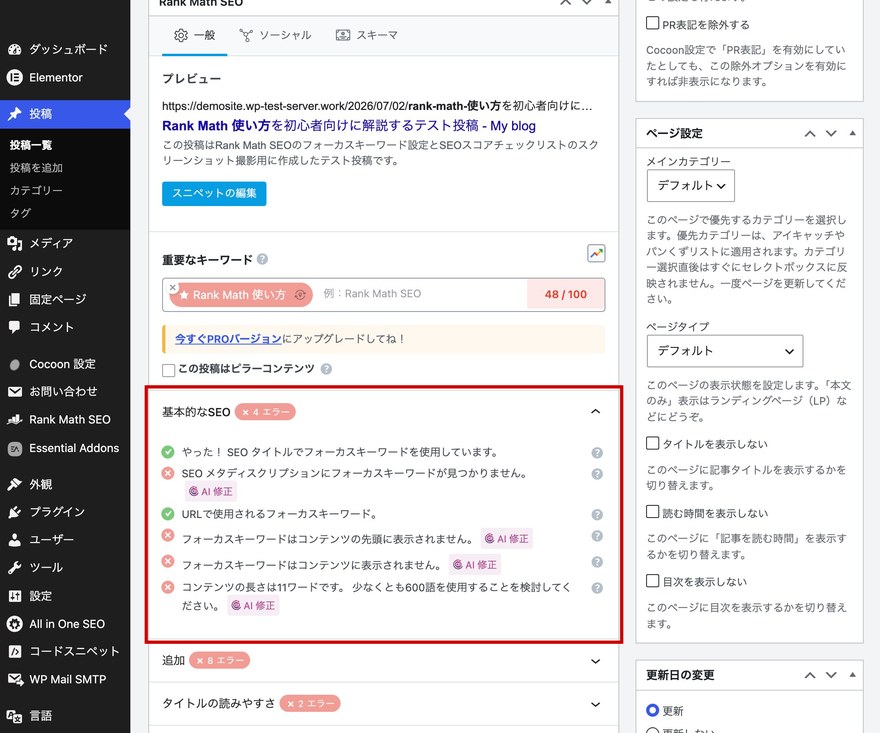This screenshot has width=880, height=733.
Task: Open the プラグイン plugin icon
Action: 15,512
